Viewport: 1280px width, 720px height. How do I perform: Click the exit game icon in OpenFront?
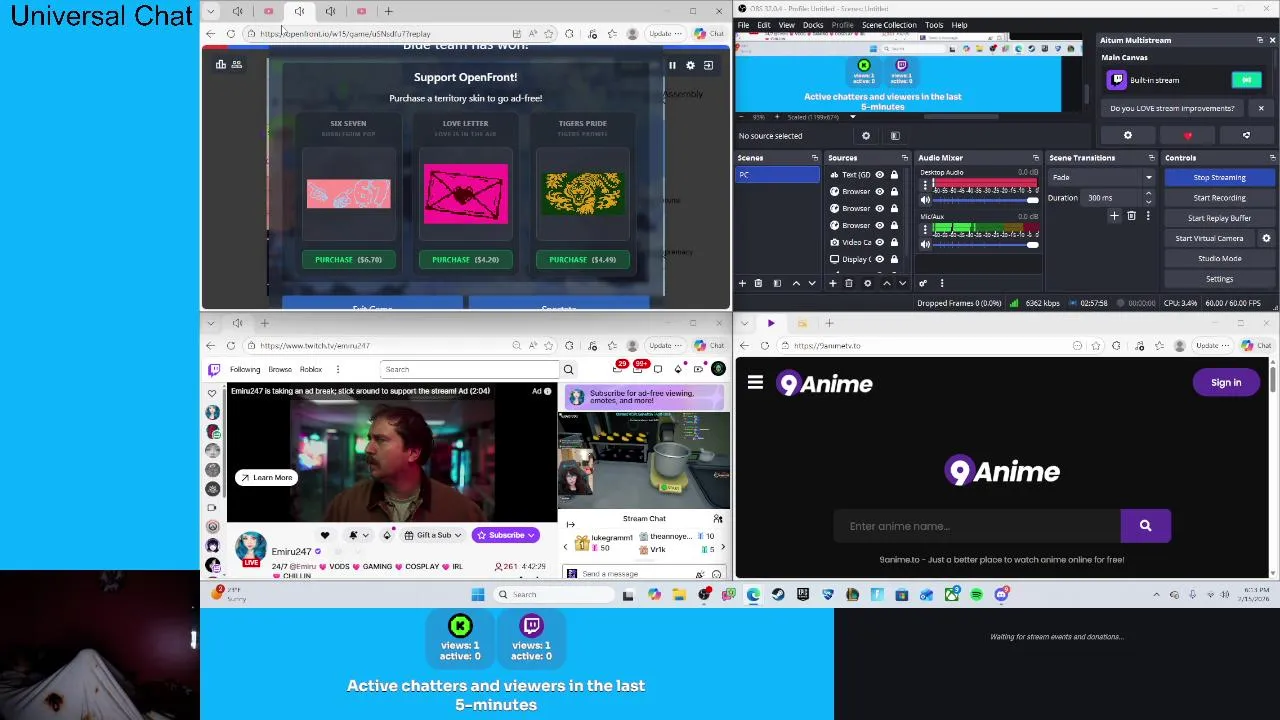click(708, 65)
